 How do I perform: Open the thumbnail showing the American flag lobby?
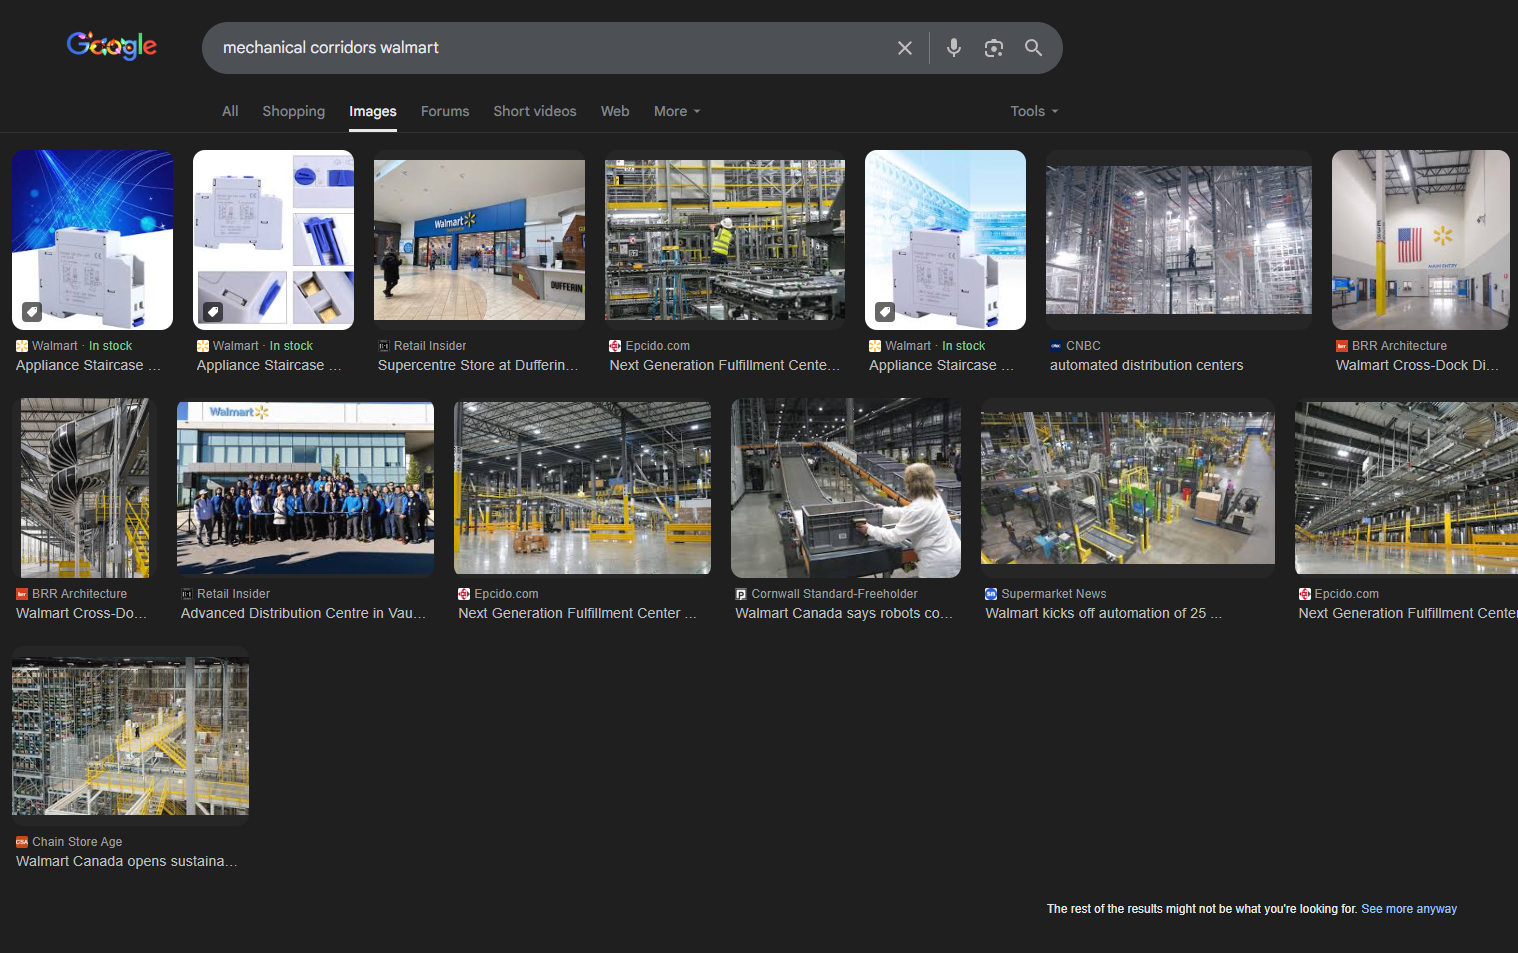pos(1421,240)
